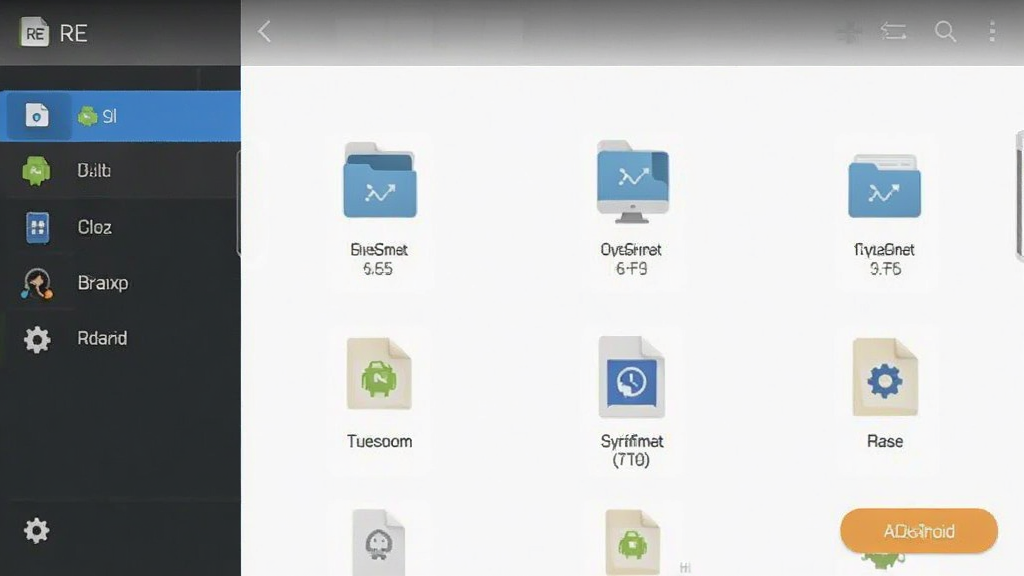This screenshot has height=576, width=1024.
Task: Click the swap arrows icon in the top bar
Action: [893, 31]
